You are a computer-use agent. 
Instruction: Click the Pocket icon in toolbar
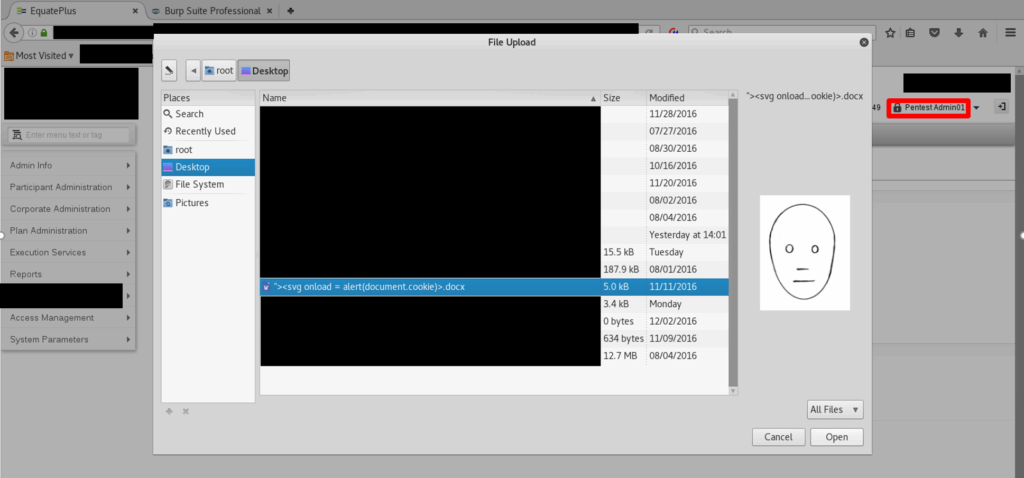click(x=935, y=33)
